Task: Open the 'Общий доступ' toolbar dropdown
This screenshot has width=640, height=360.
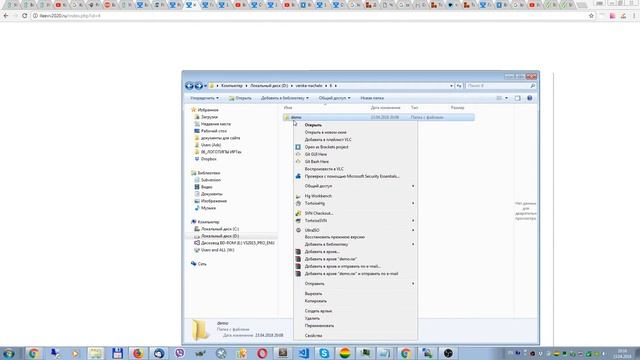Action: point(334,98)
